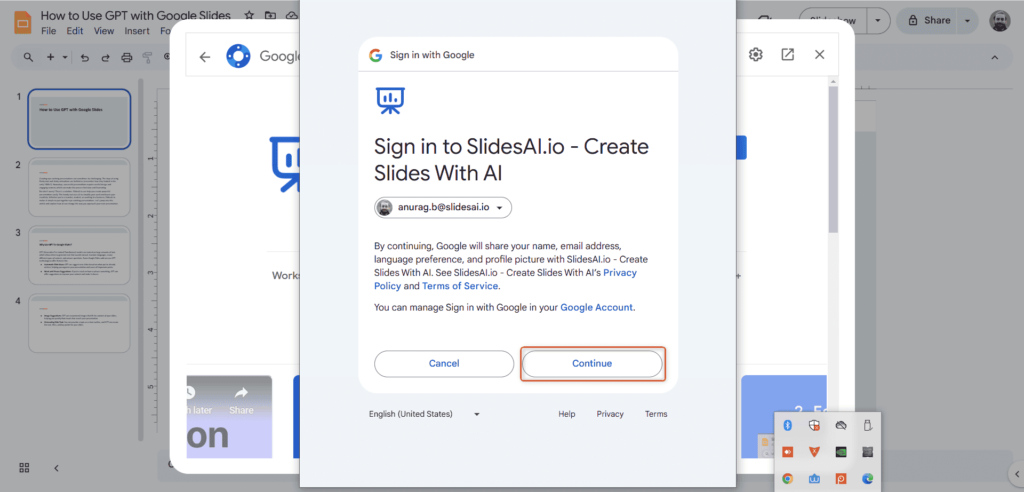The height and width of the screenshot is (492, 1024).
Task: Click the Continue button in sign-in dialog
Action: click(x=592, y=363)
